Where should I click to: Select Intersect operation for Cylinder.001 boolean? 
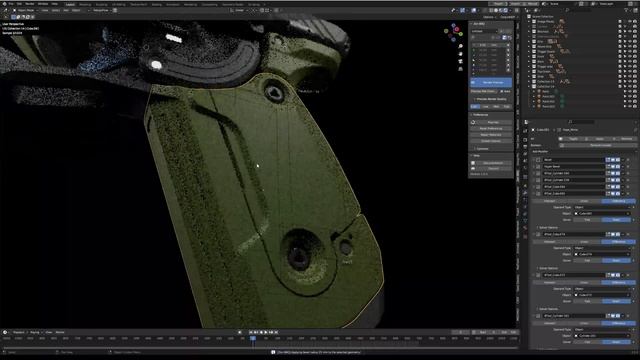(549, 323)
